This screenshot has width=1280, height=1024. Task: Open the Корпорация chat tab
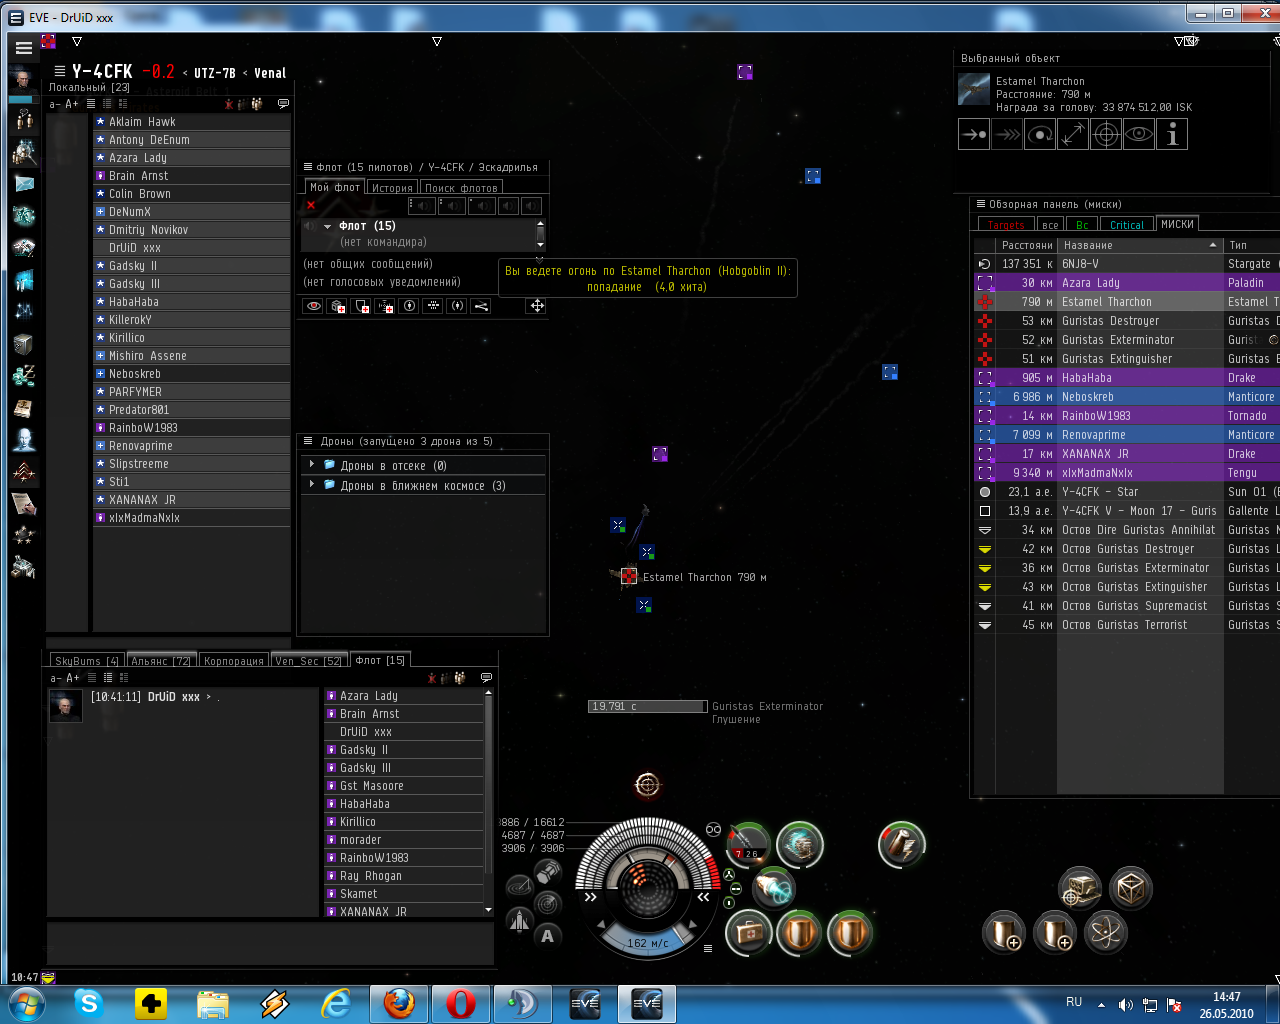click(x=234, y=661)
